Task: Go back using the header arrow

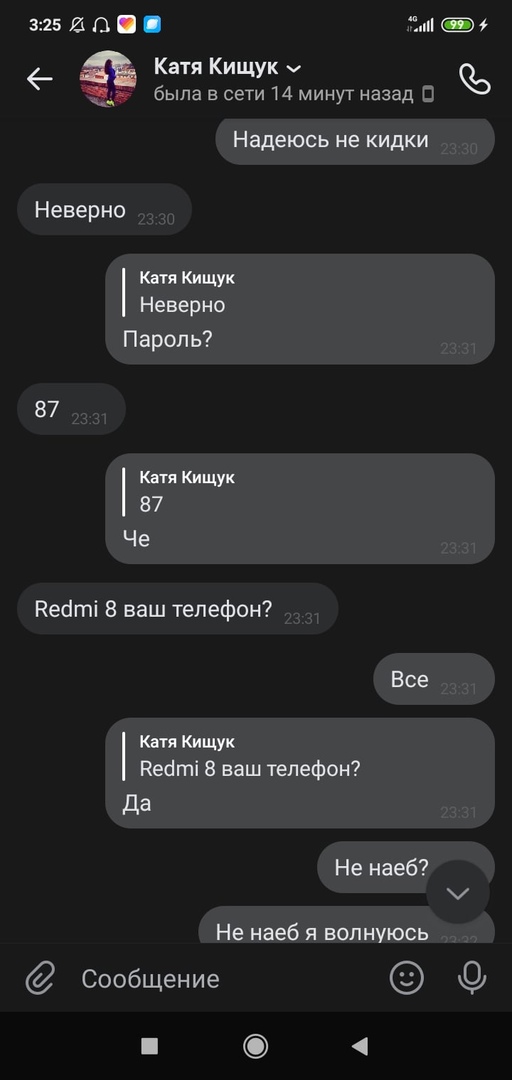Action: click(x=39, y=80)
